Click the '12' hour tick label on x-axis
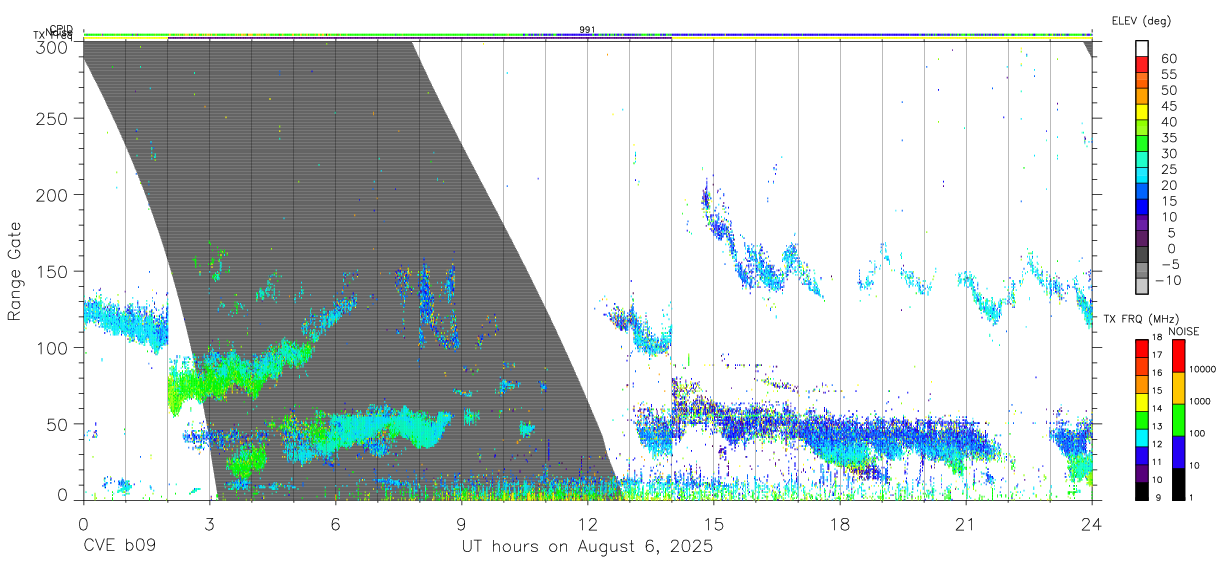The width and height of the screenshot is (1228, 567). (588, 524)
